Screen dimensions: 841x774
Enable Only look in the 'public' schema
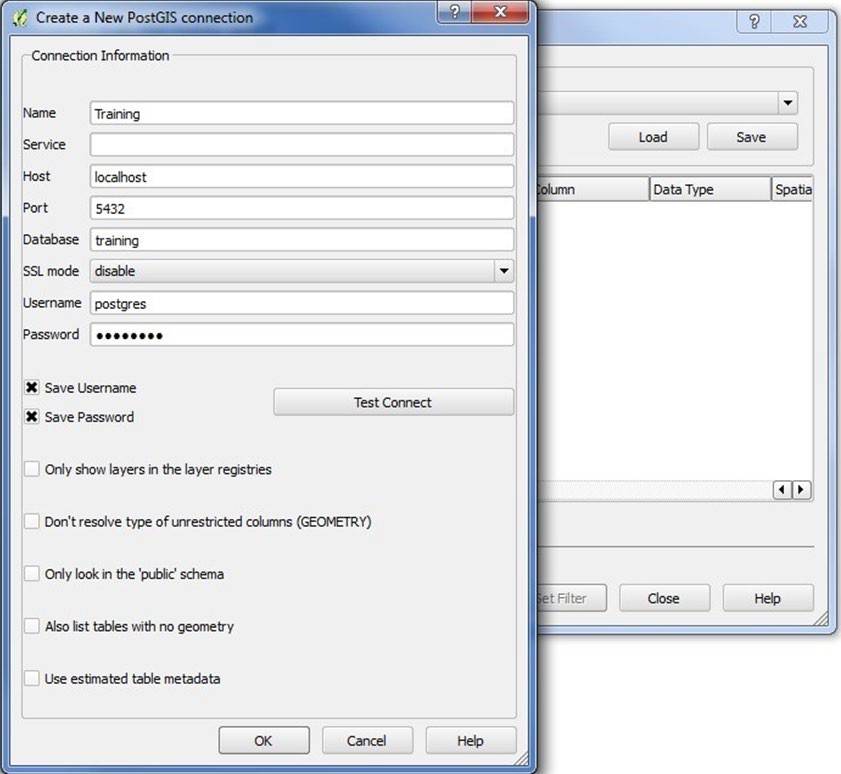31,573
